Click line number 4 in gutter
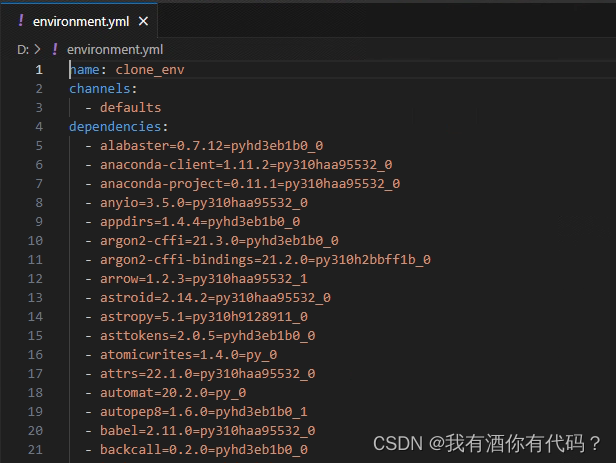This screenshot has width=616, height=463. pos(39,127)
